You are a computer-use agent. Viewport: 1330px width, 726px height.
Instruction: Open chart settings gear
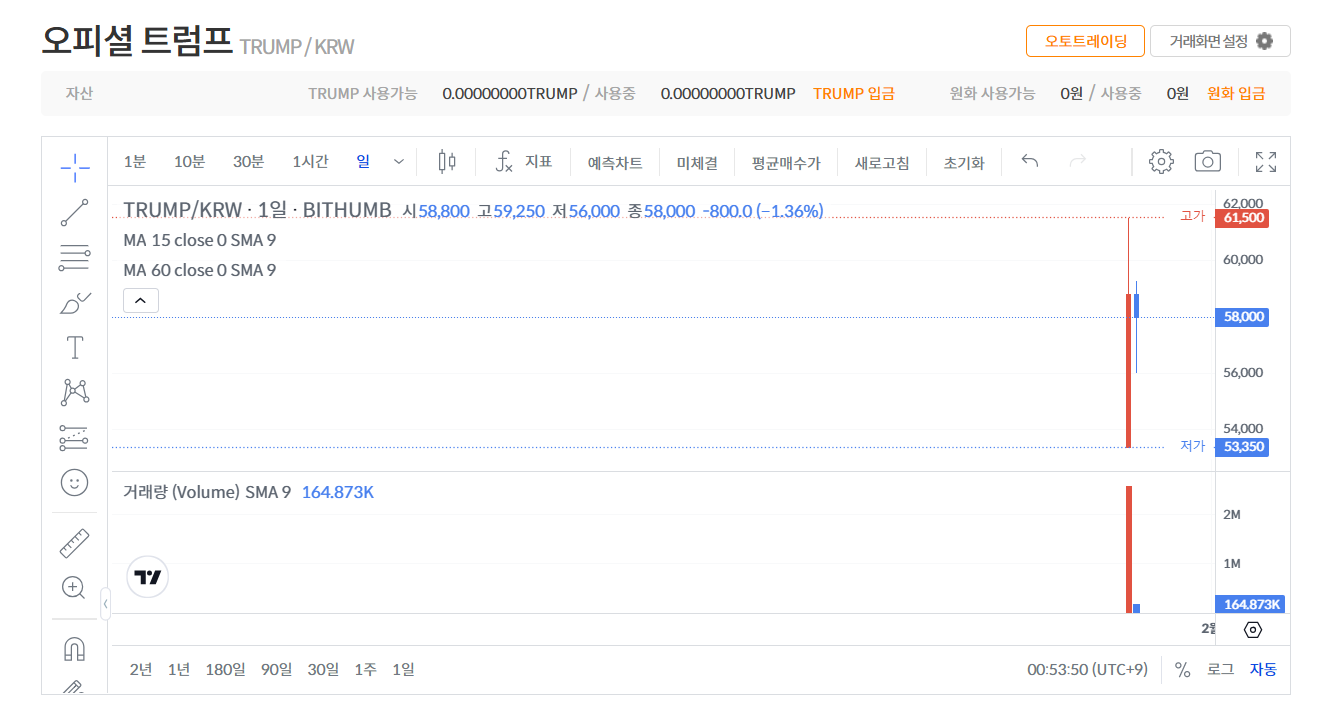click(1161, 161)
